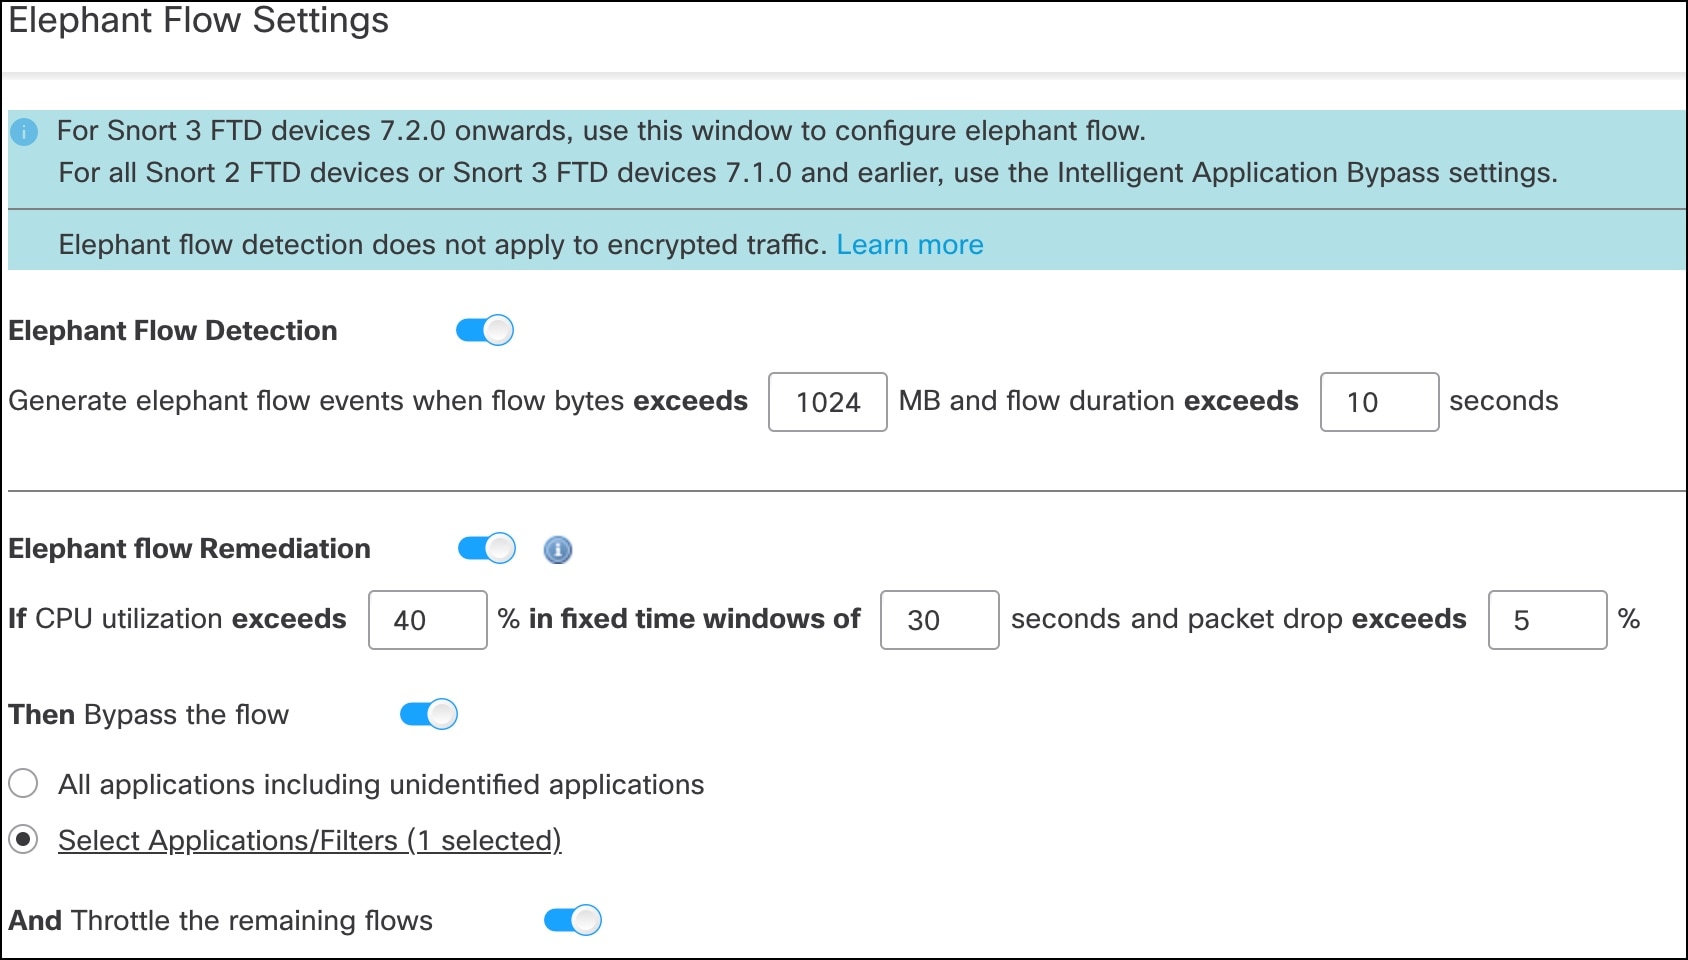Screen dimensions: 1688x960
Task: Edit the CPU utilization percentage field showing 40
Action: [x=427, y=620]
